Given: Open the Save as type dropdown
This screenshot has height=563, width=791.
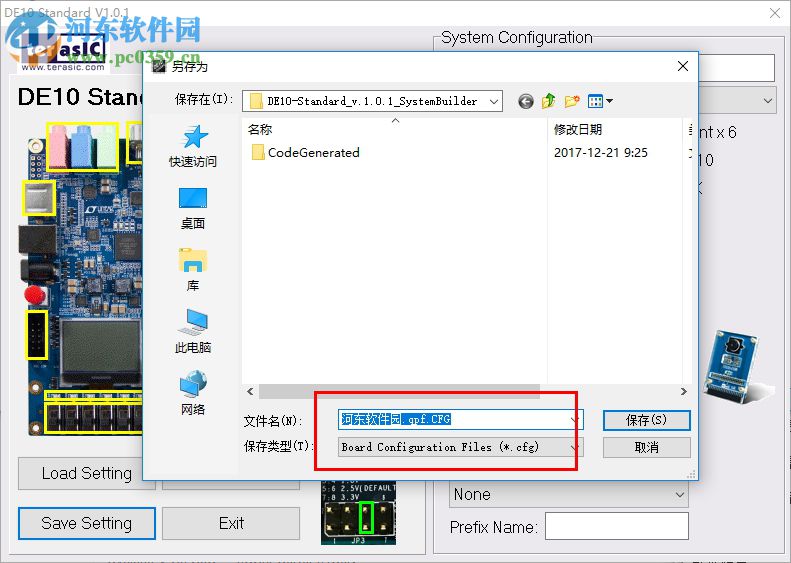Looking at the screenshot, I should pyautogui.click(x=574, y=447).
